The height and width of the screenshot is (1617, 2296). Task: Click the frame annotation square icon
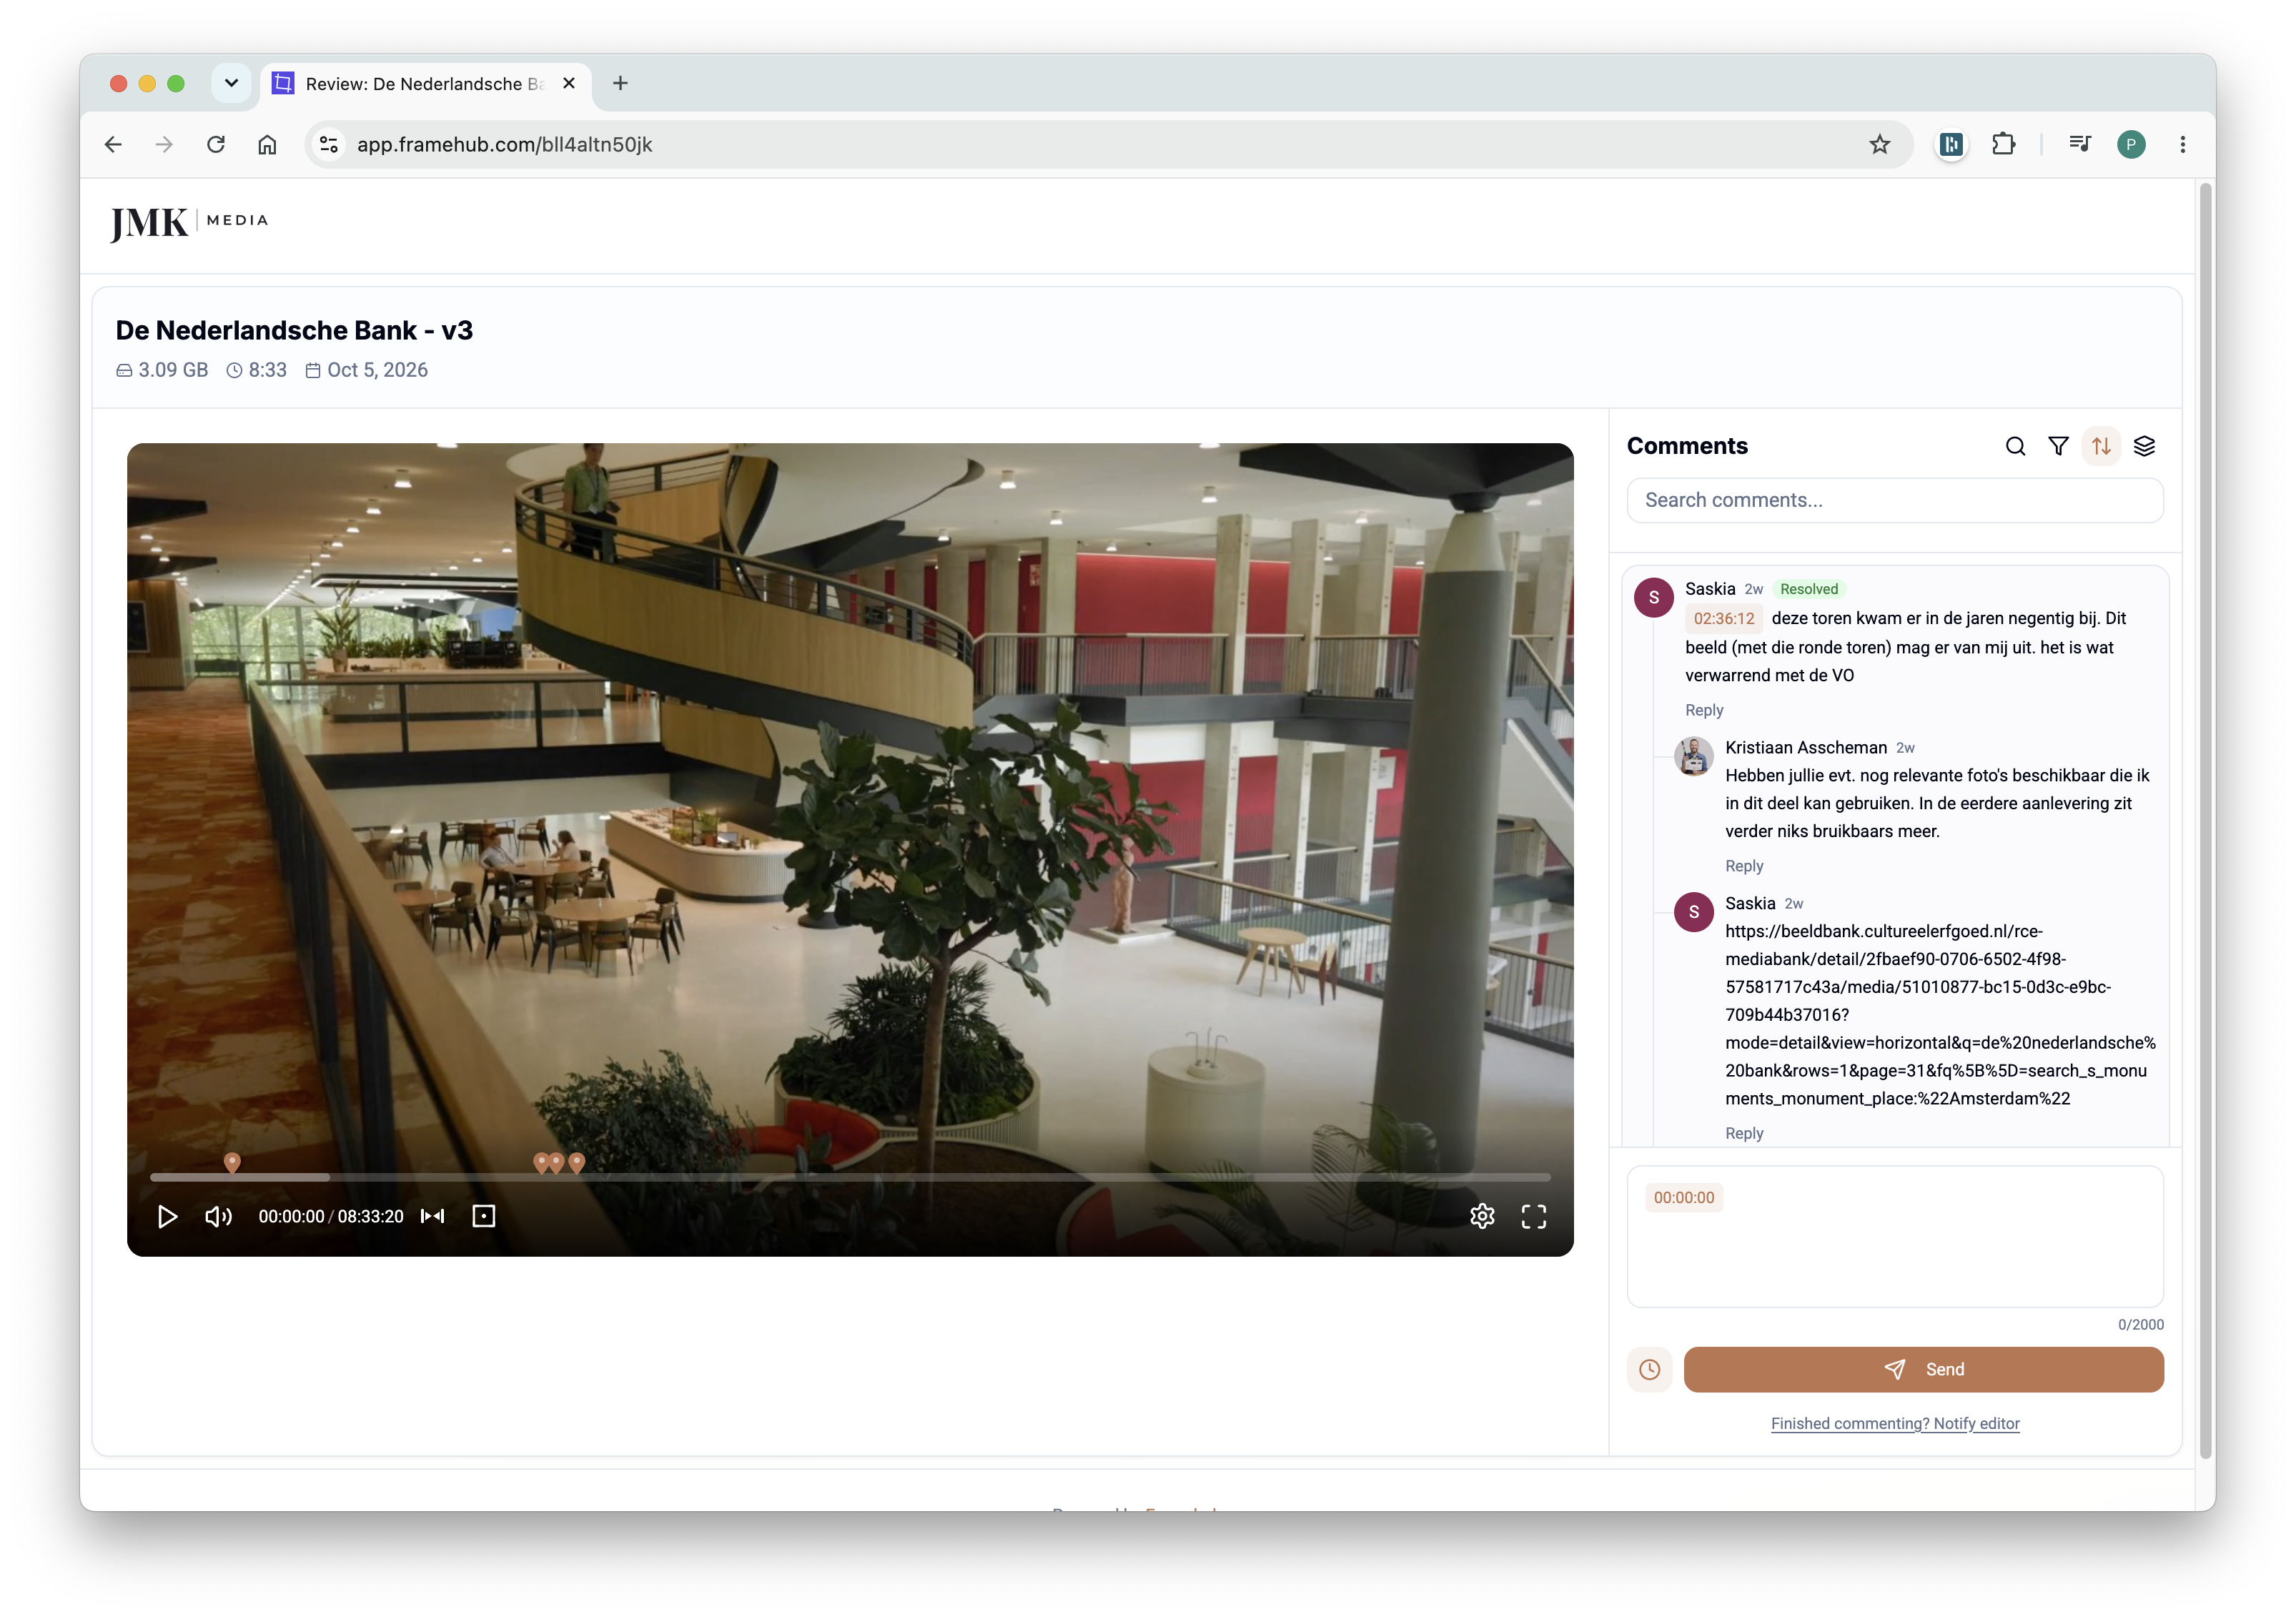(484, 1216)
